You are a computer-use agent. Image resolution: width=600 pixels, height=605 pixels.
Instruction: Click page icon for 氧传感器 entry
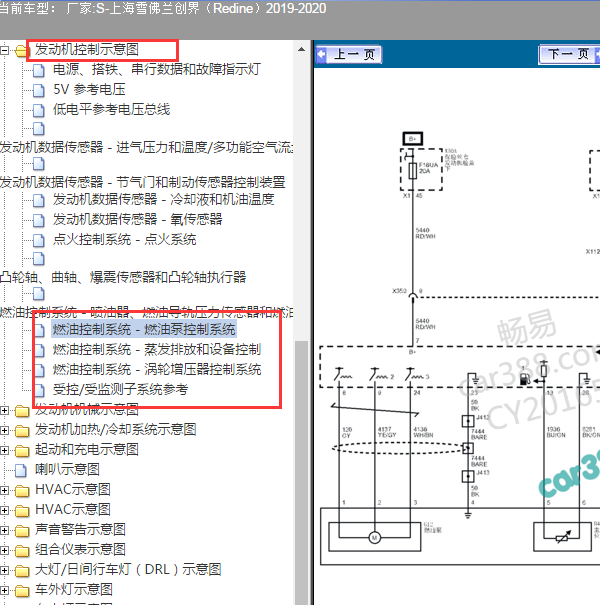(38, 220)
